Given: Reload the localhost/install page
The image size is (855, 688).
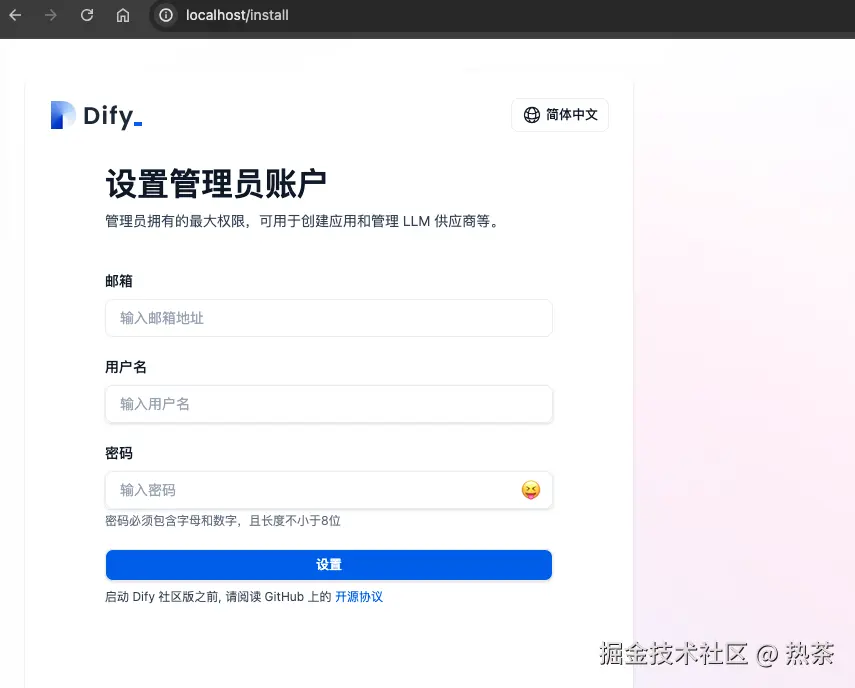Looking at the screenshot, I should (x=87, y=15).
